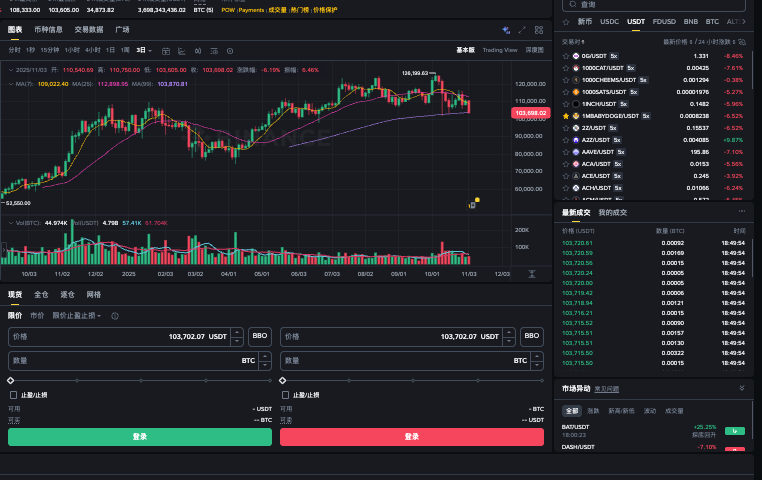The width and height of the screenshot is (762, 480).
Task: Switch chart to Trading View
Action: [x=499, y=49]
